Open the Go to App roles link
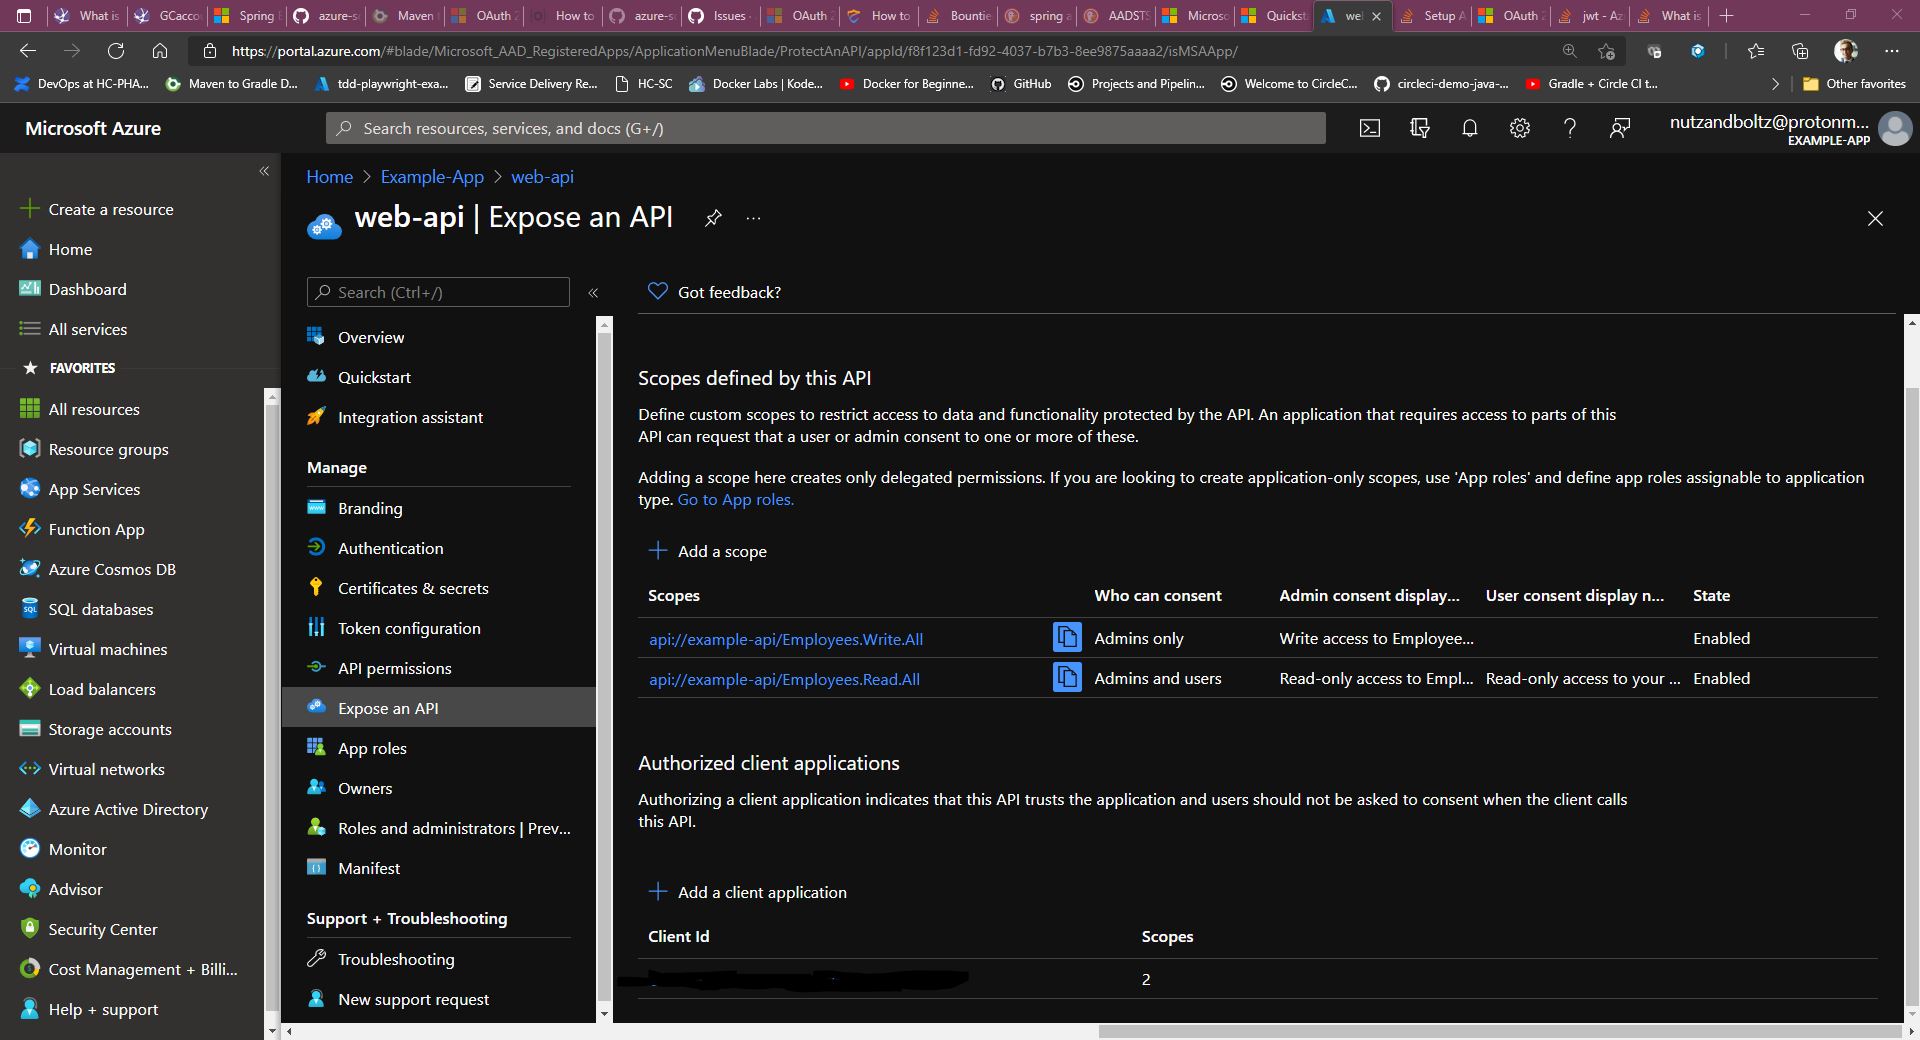 pos(735,499)
